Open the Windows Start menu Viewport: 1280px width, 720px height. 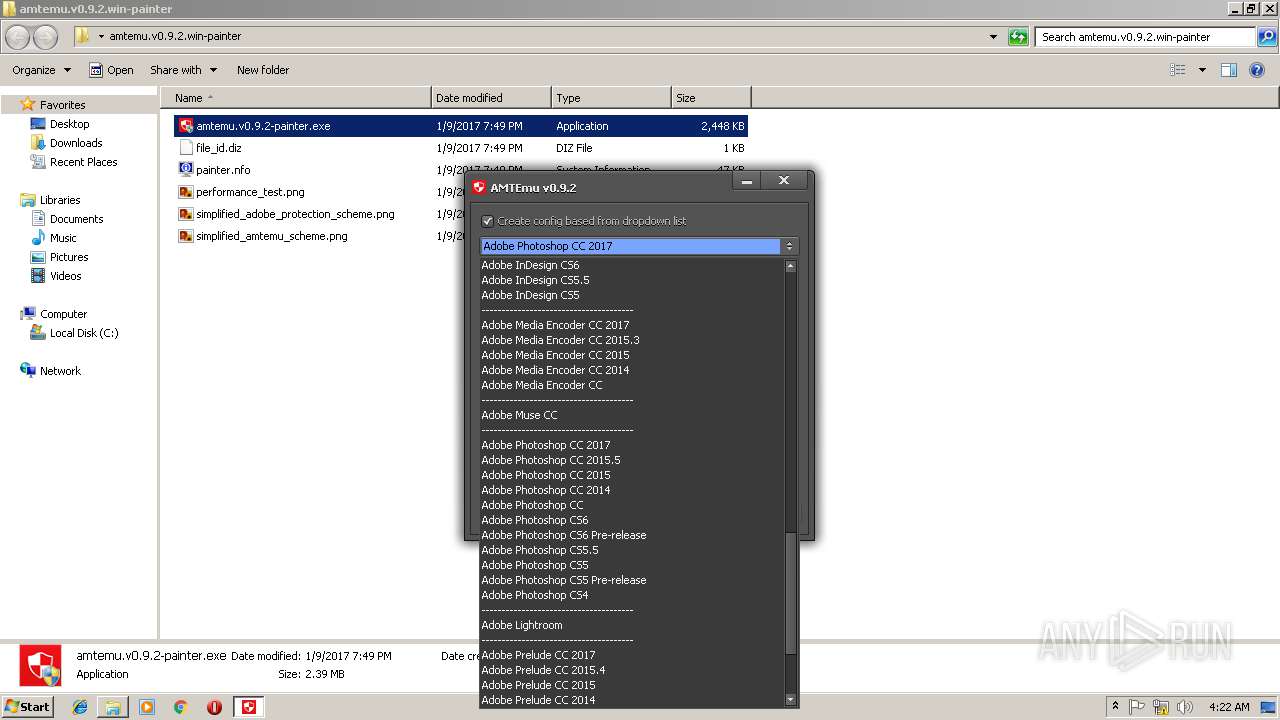pos(27,706)
